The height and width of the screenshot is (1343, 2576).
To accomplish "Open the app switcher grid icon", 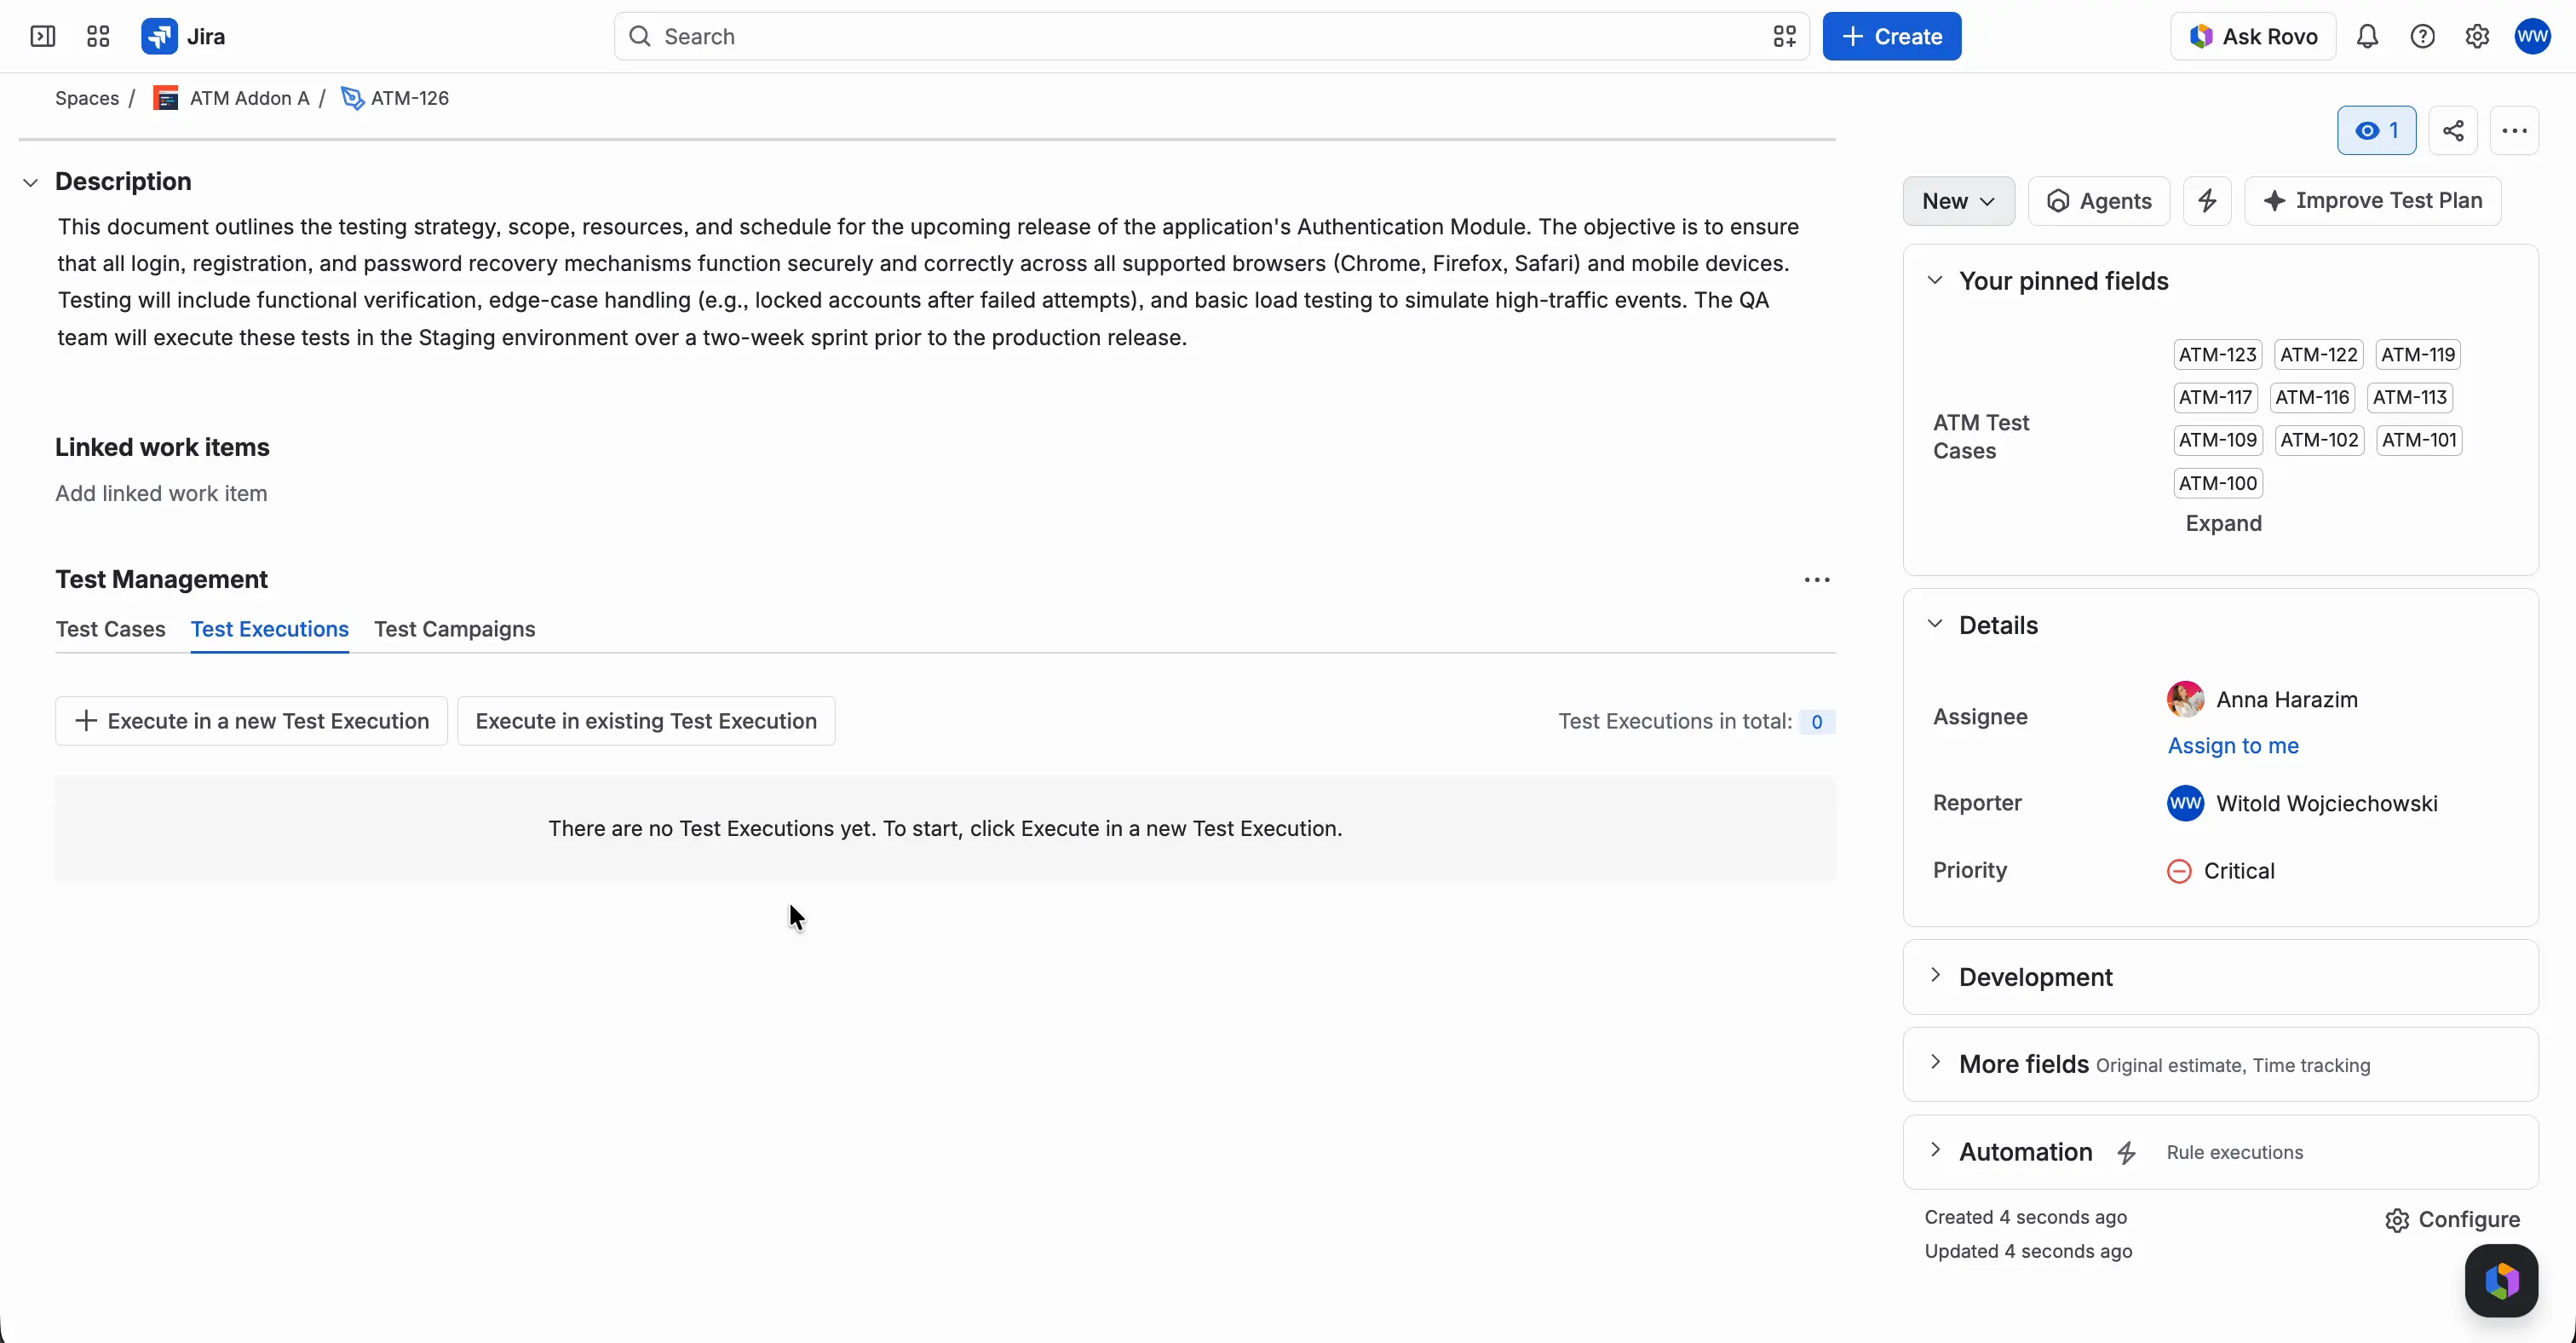I will 98,37.
